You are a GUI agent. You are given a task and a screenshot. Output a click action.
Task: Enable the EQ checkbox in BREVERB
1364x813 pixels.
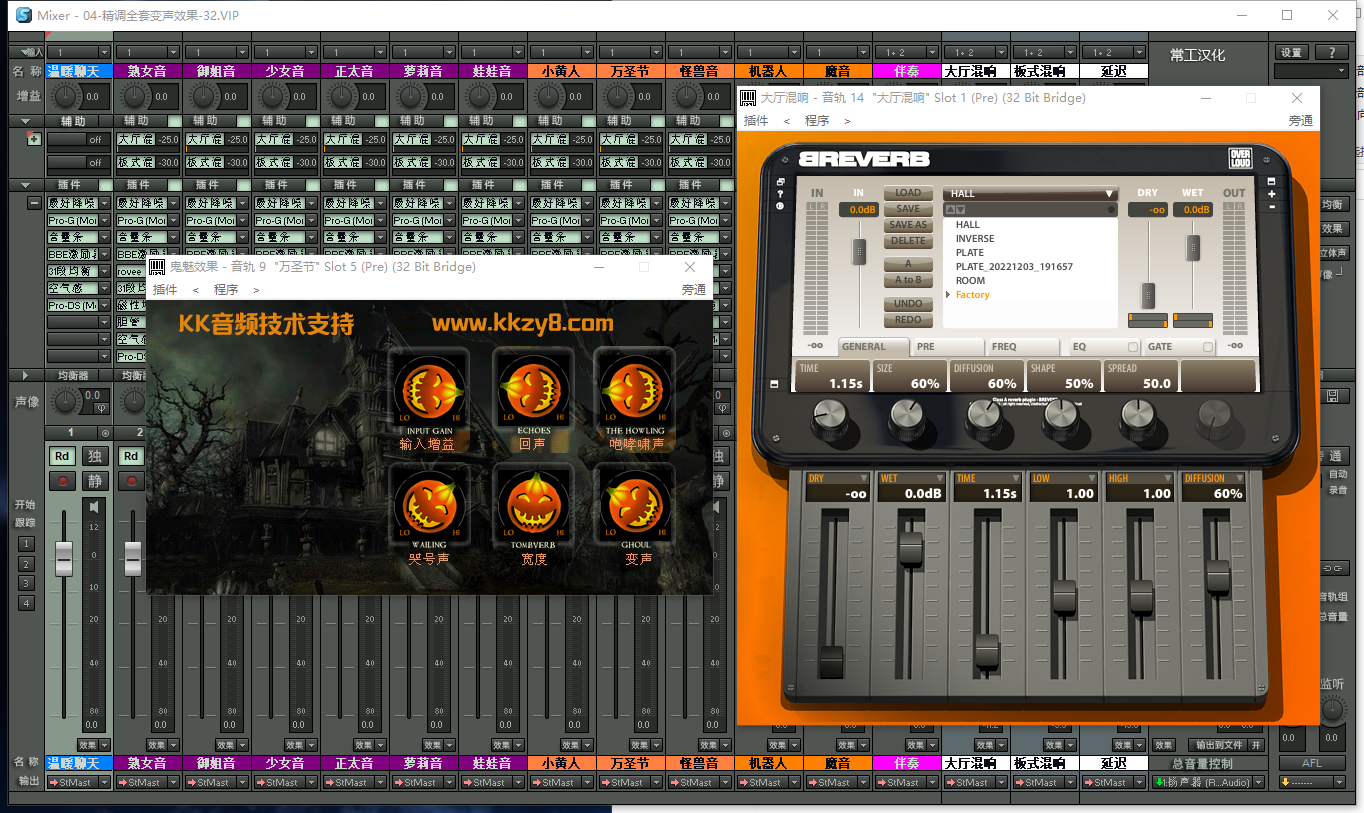(1133, 347)
